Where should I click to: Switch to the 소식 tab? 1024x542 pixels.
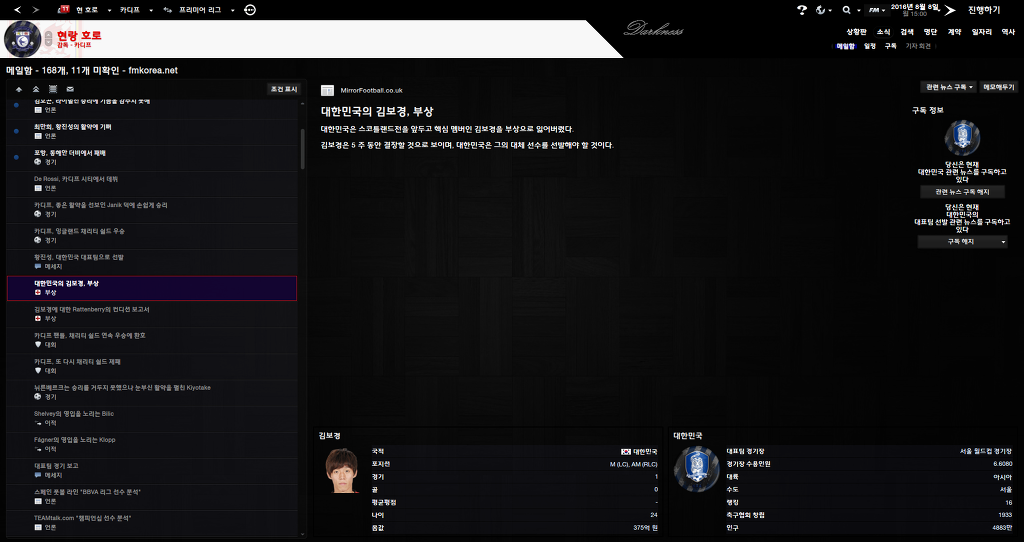884,31
